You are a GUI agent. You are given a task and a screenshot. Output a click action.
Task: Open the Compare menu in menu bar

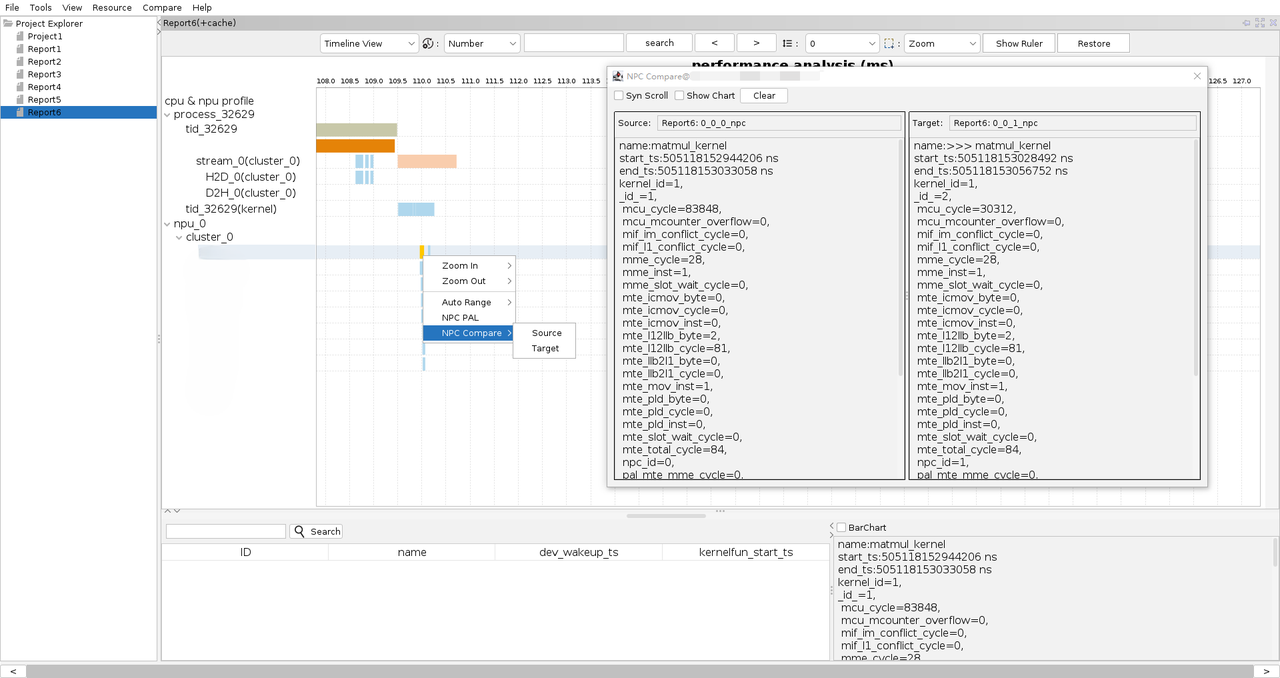click(x=162, y=7)
